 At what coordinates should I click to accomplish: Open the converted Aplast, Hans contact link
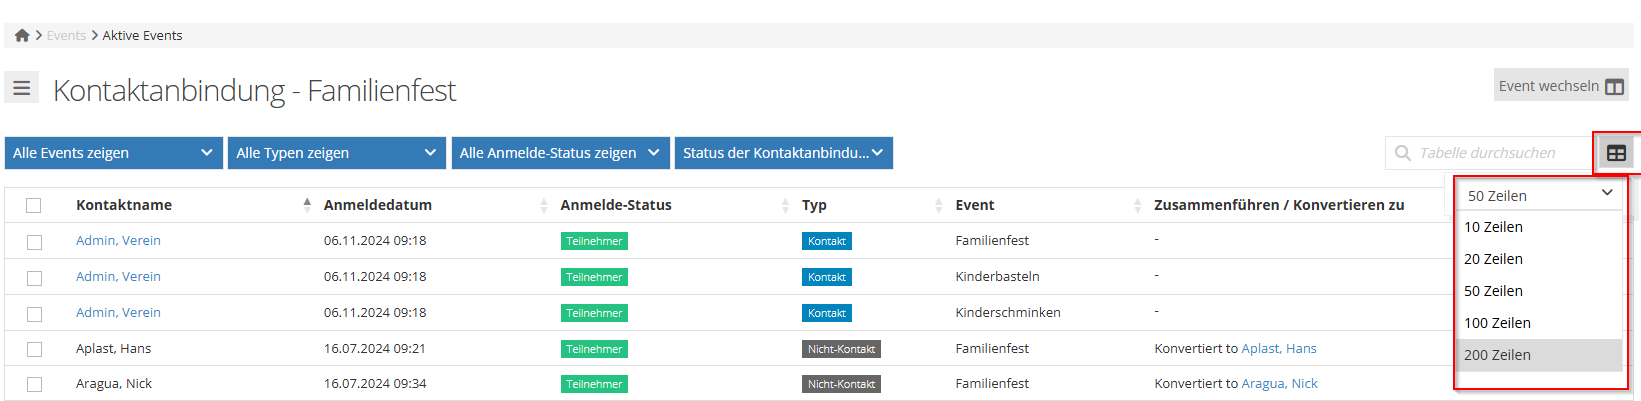click(1278, 349)
